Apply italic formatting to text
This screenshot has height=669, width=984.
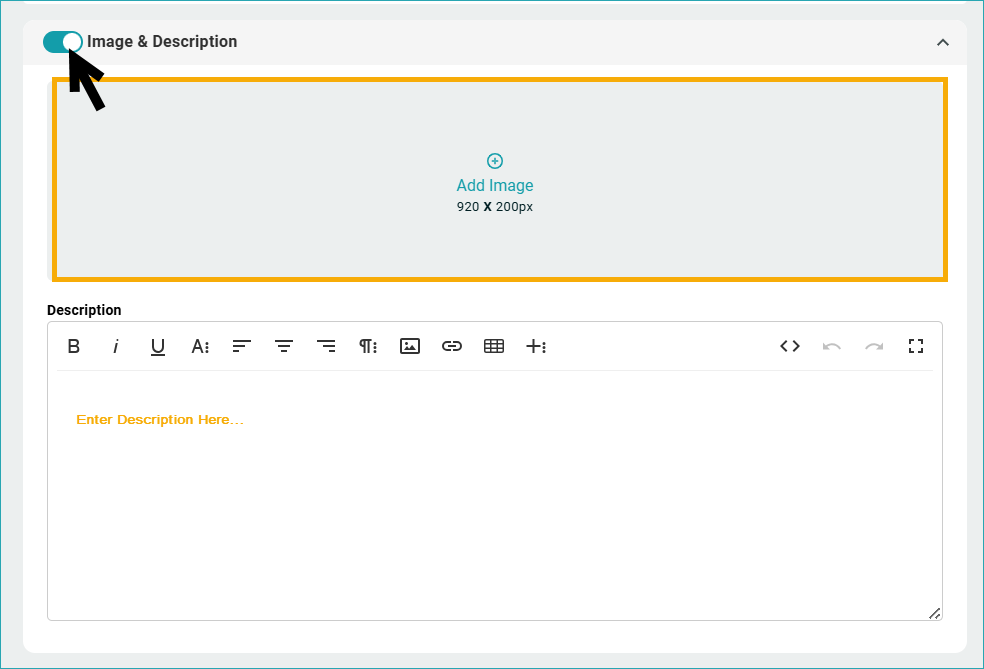click(x=116, y=346)
